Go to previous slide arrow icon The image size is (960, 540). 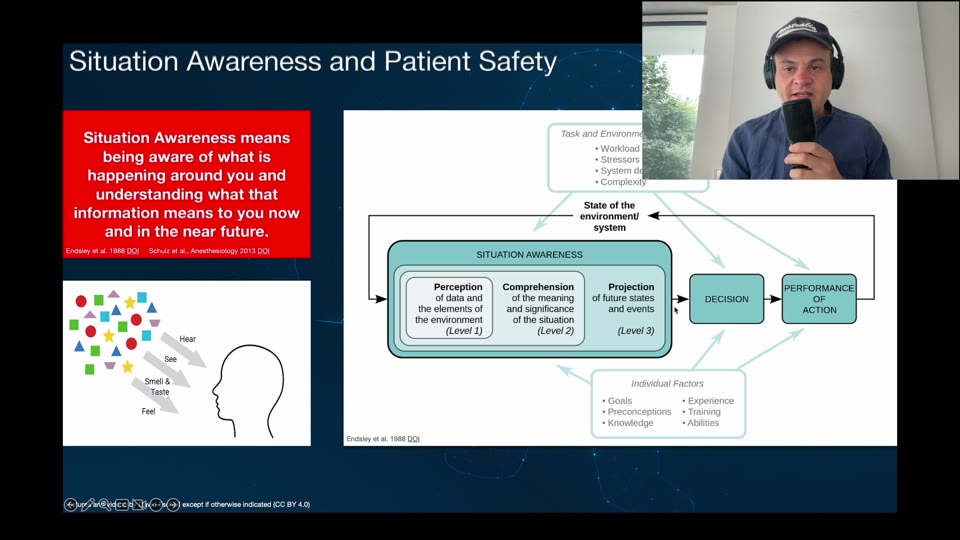pyautogui.click(x=70, y=504)
